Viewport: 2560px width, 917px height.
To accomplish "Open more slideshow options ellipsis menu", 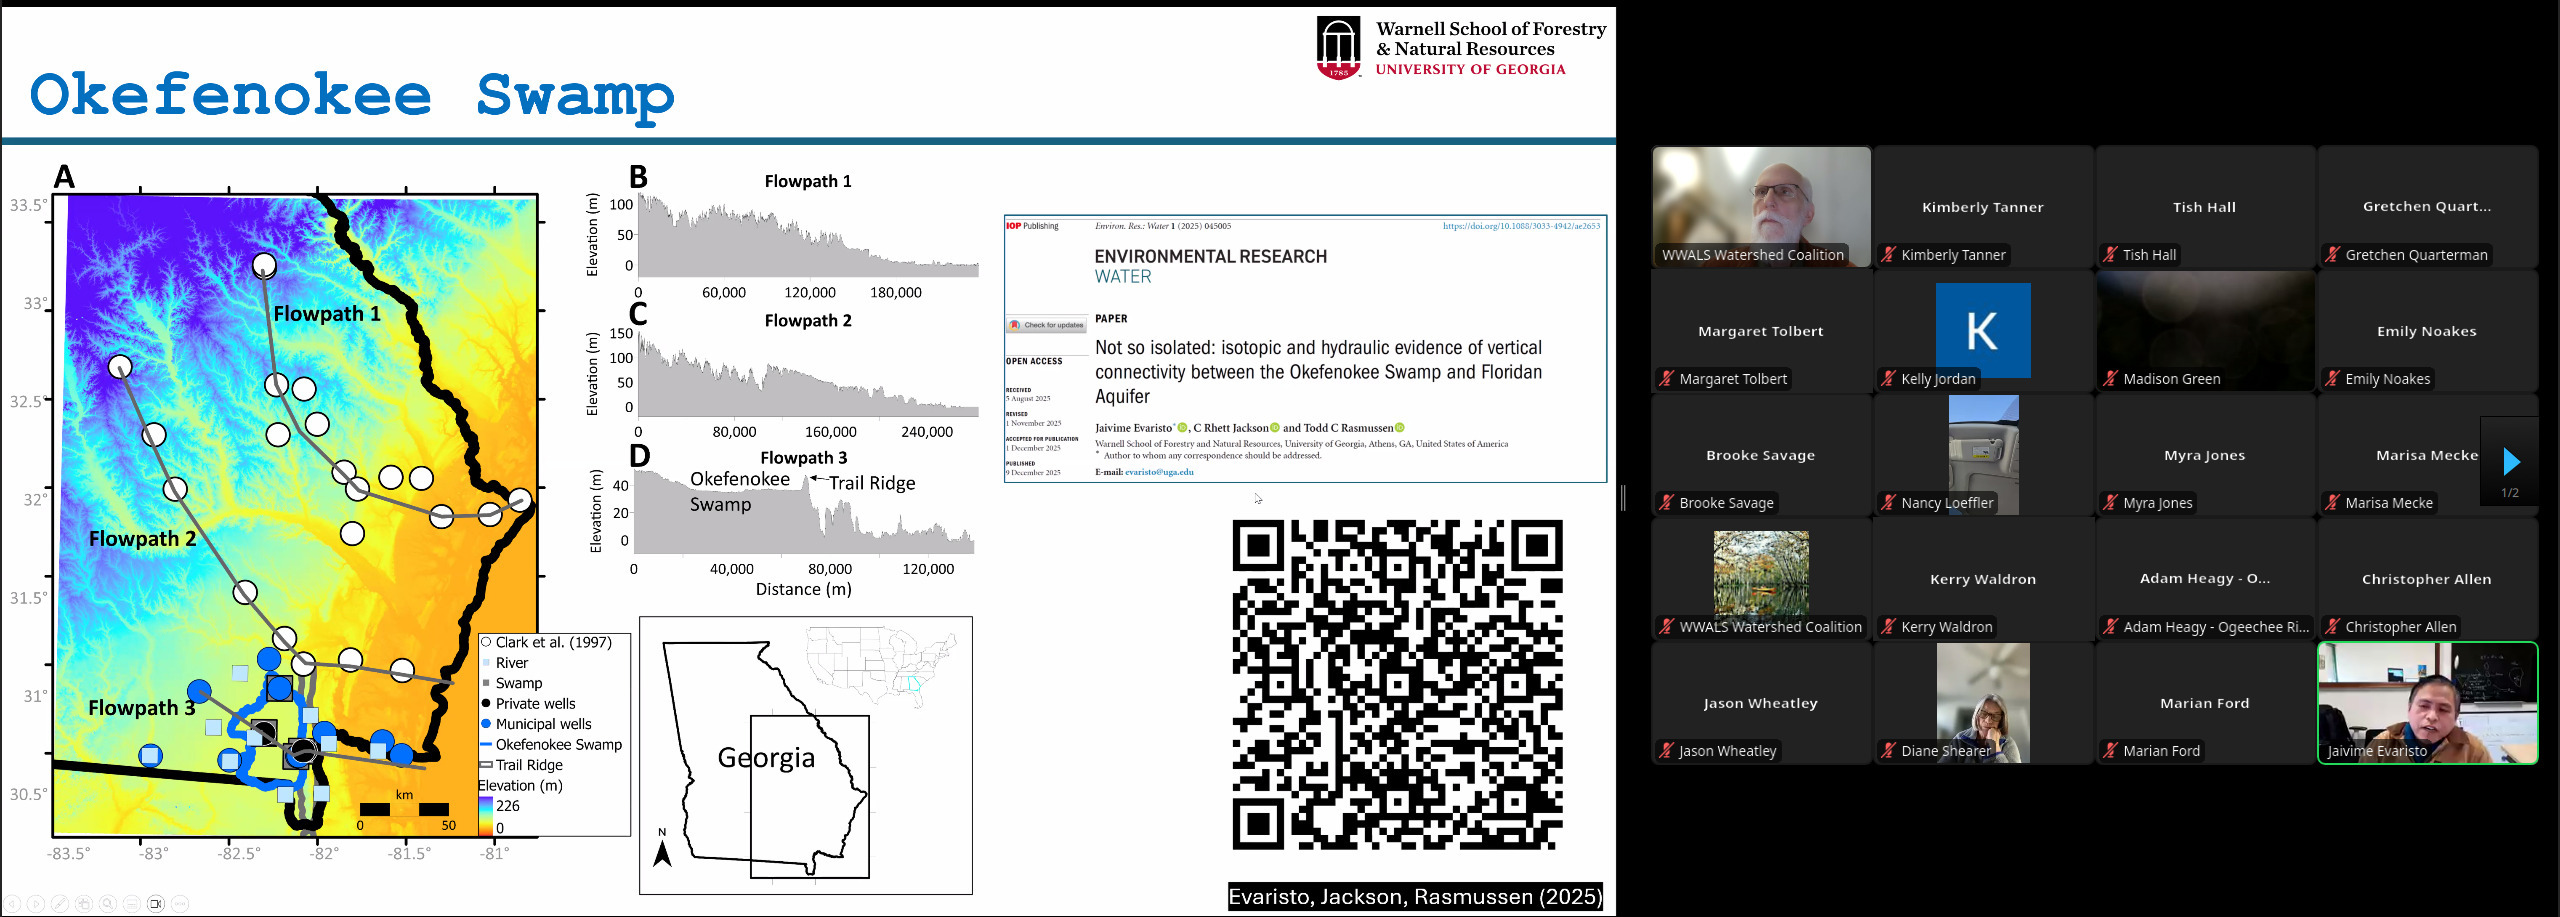I will (x=180, y=904).
